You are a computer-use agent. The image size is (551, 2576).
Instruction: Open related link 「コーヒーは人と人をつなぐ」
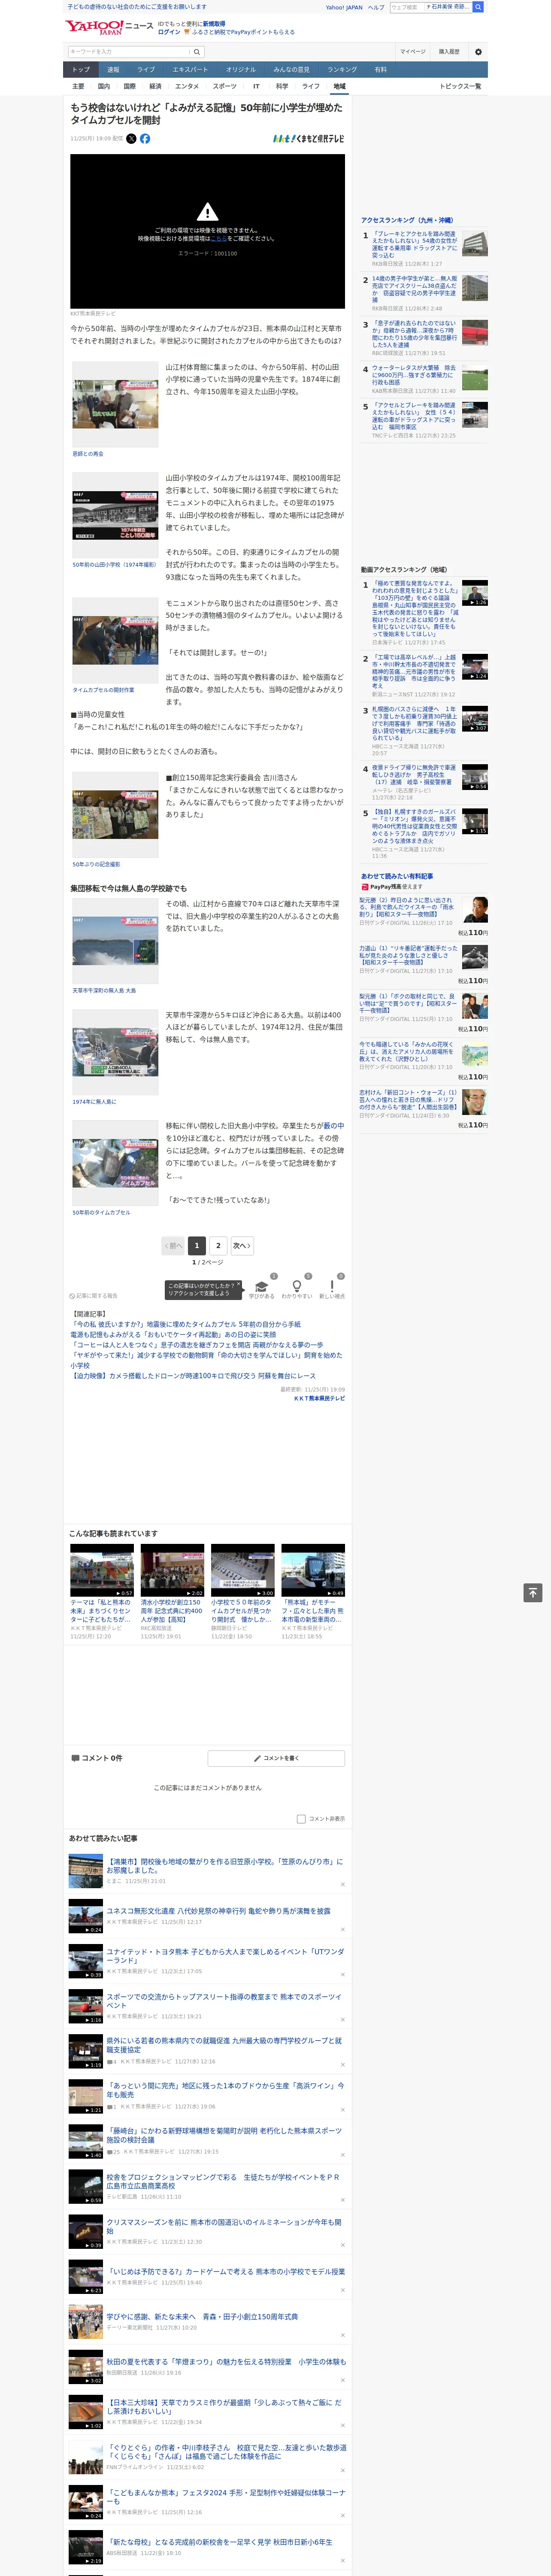click(197, 1345)
